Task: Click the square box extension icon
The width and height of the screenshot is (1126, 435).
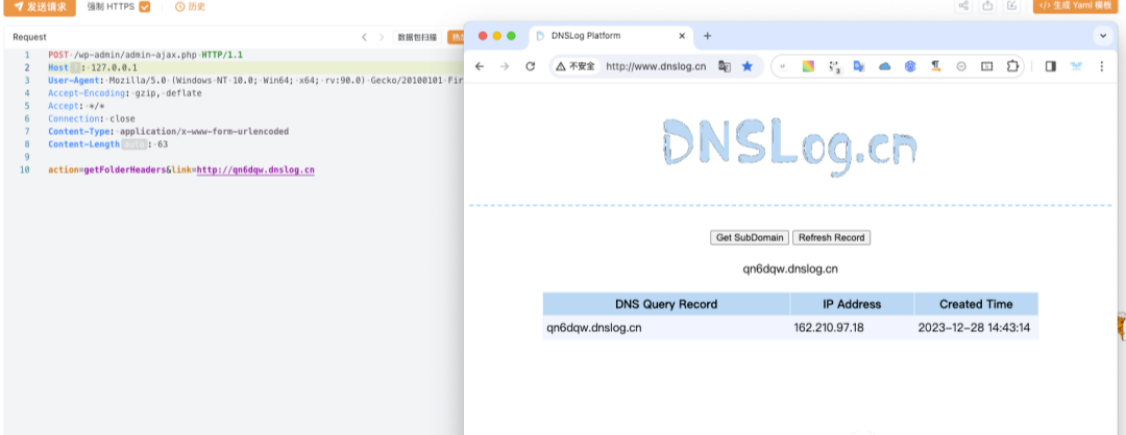Action: [987, 66]
